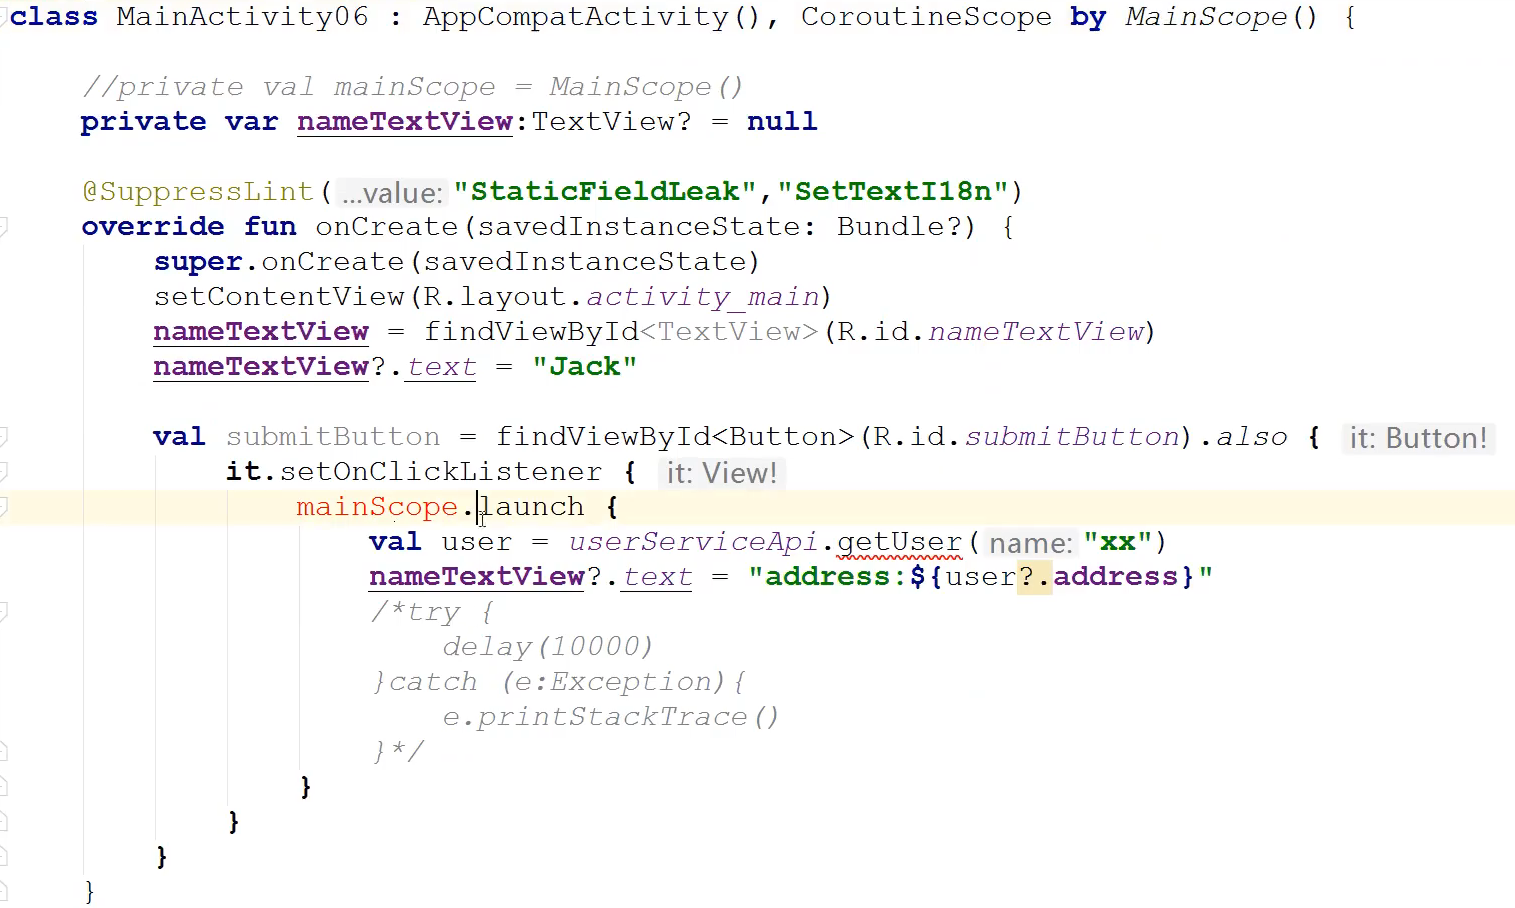Click the 'it: Button!' inlay hint

1417,438
